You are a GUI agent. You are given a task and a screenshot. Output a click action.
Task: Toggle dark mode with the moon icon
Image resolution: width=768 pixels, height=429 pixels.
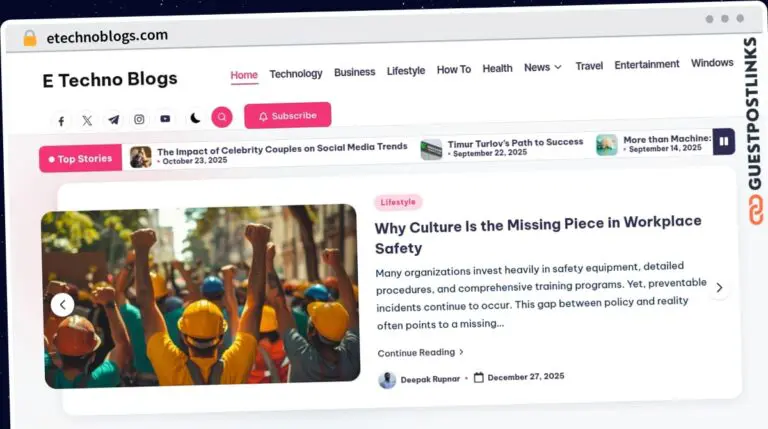(195, 118)
